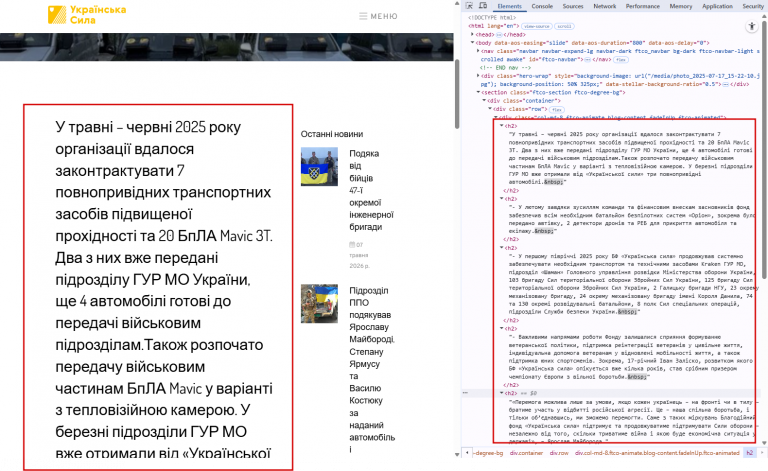Click the Українська Сила logo

coord(87,15)
